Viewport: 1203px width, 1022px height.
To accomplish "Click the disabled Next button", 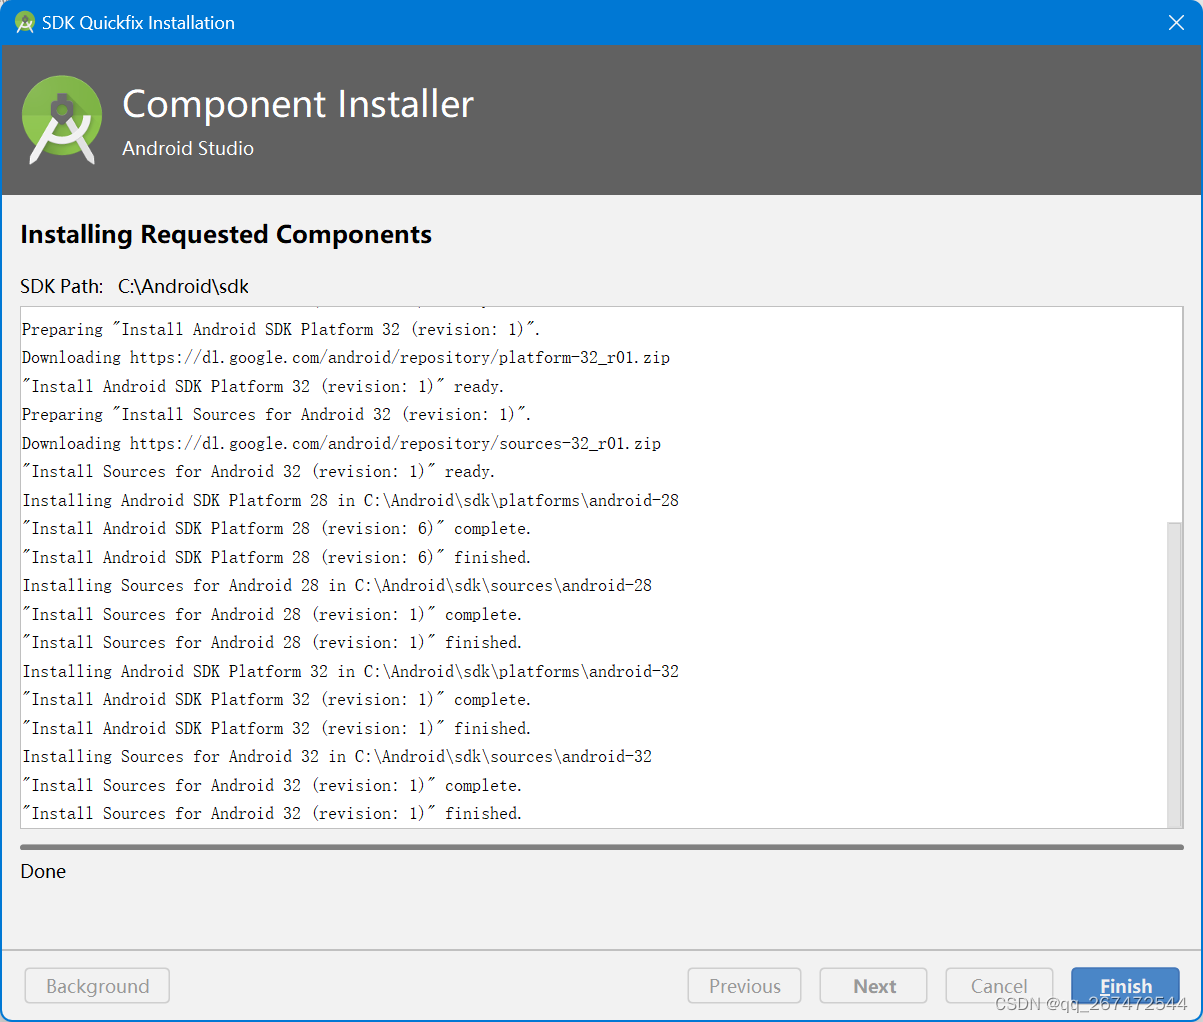I will pyautogui.click(x=873, y=986).
